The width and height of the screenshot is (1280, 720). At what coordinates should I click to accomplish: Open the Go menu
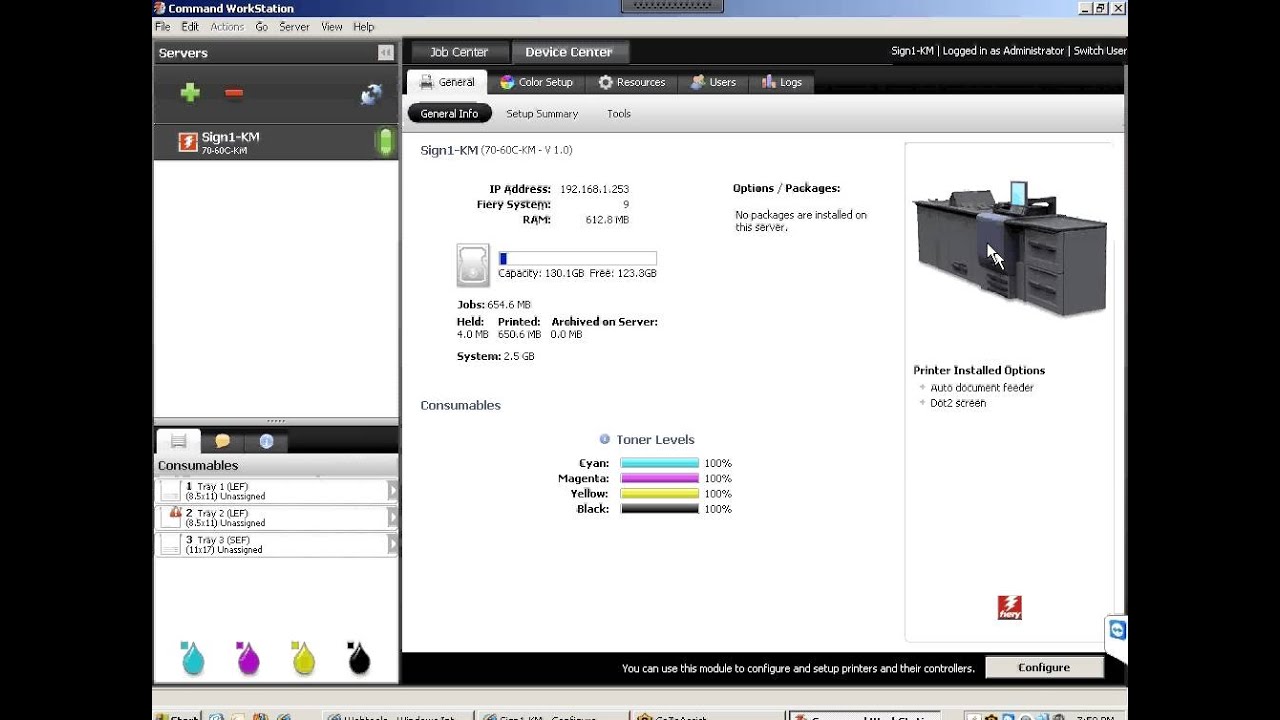[x=261, y=27]
